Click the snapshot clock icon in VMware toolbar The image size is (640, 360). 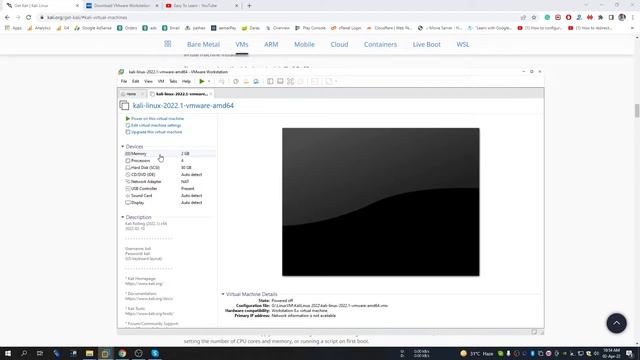(x=236, y=82)
